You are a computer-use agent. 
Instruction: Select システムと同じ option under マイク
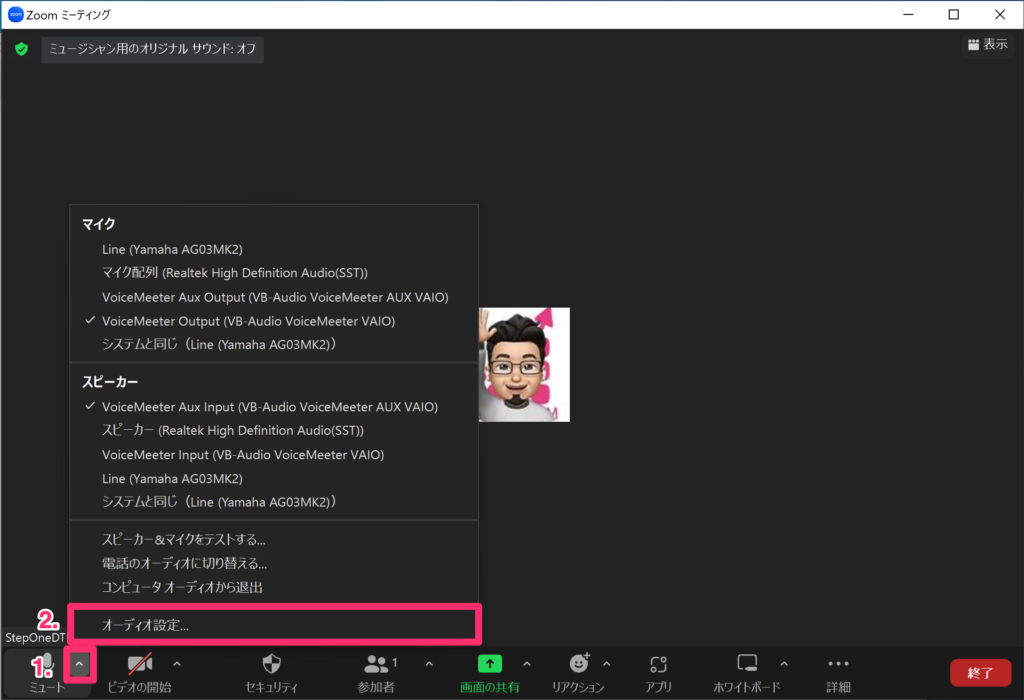pos(274,345)
